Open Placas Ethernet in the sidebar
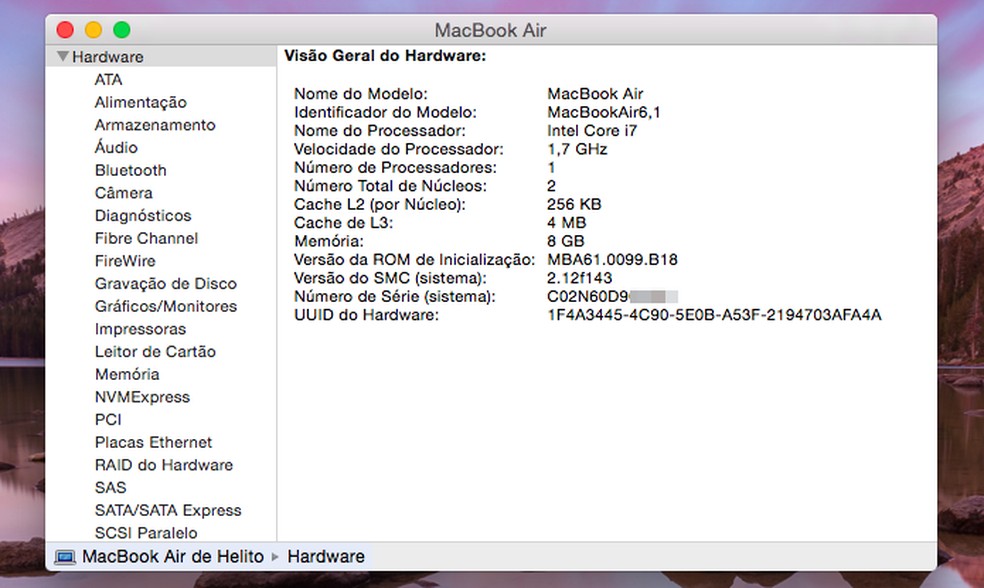This screenshot has width=984, height=588. click(153, 442)
